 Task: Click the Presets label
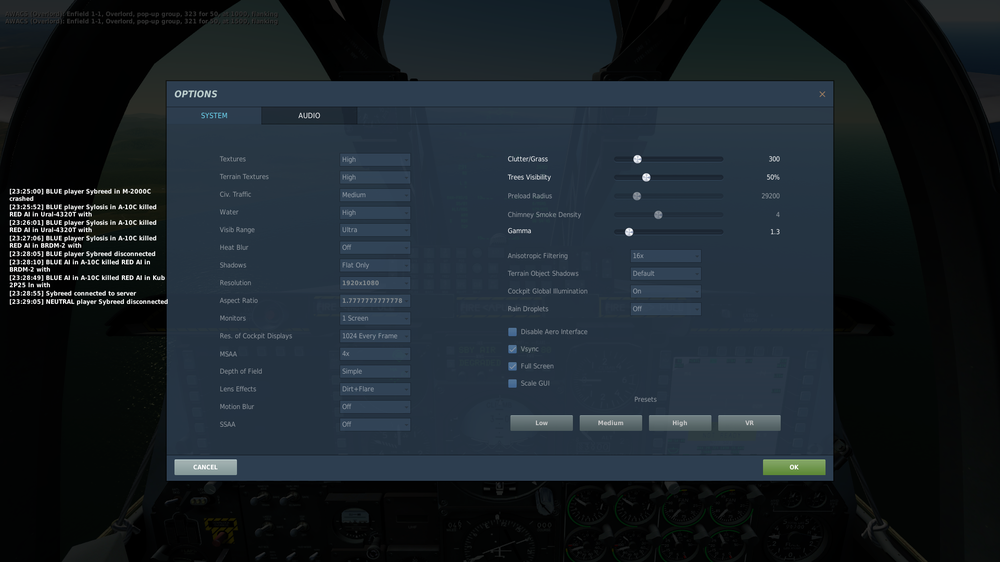click(x=645, y=399)
